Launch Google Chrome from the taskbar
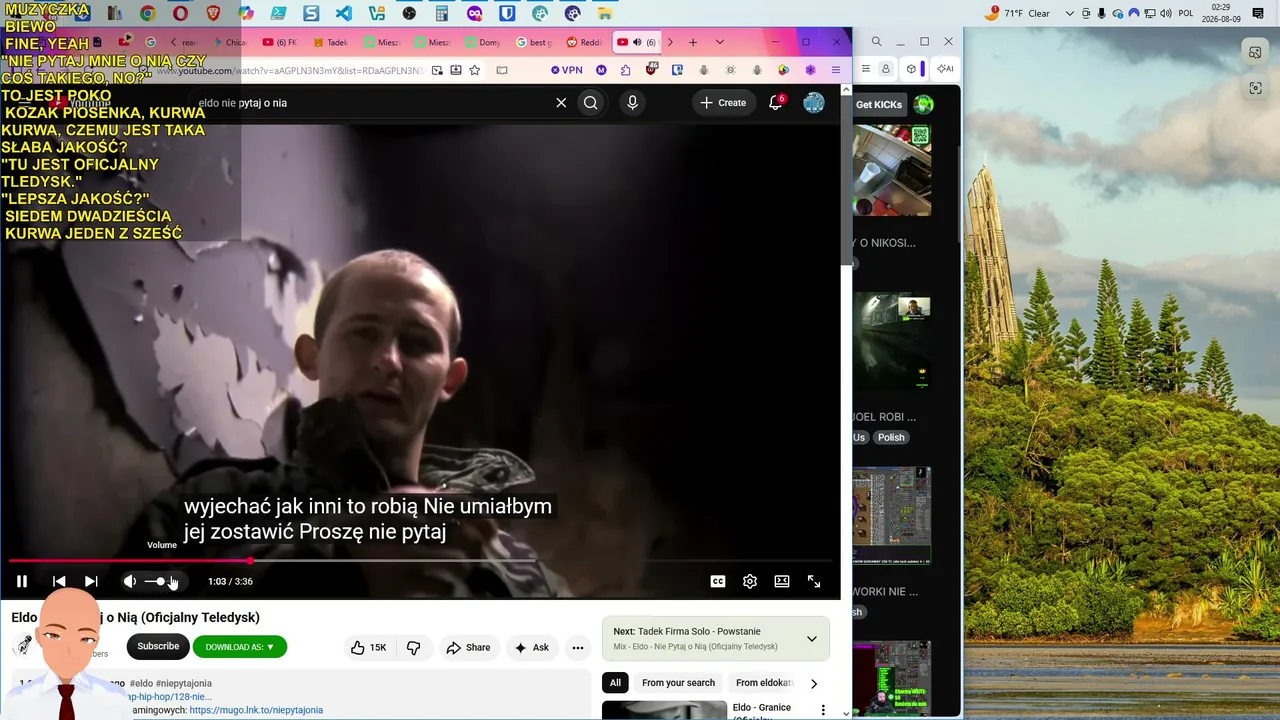This screenshot has width=1280, height=720. click(147, 13)
